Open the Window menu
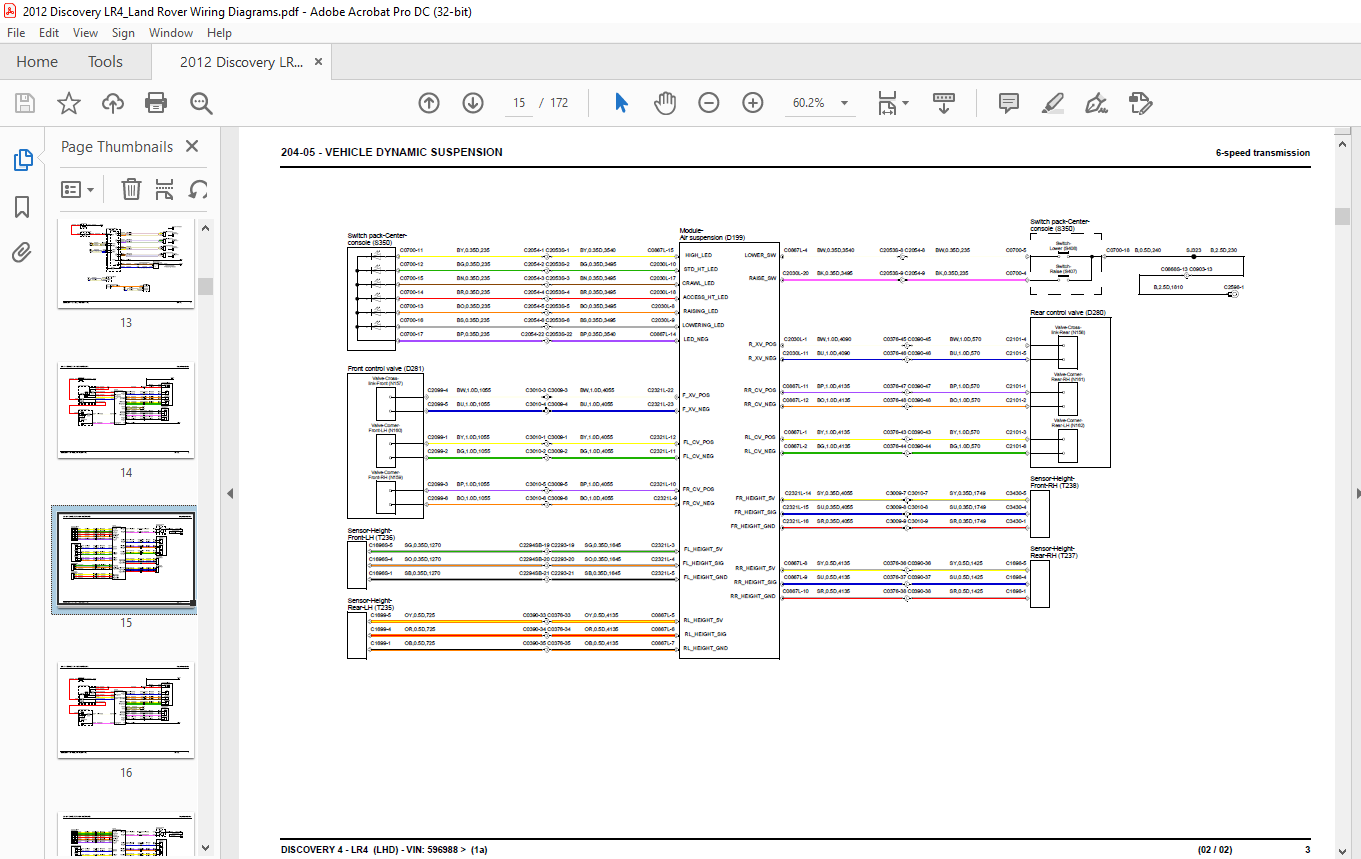This screenshot has width=1361, height=859. coord(171,33)
